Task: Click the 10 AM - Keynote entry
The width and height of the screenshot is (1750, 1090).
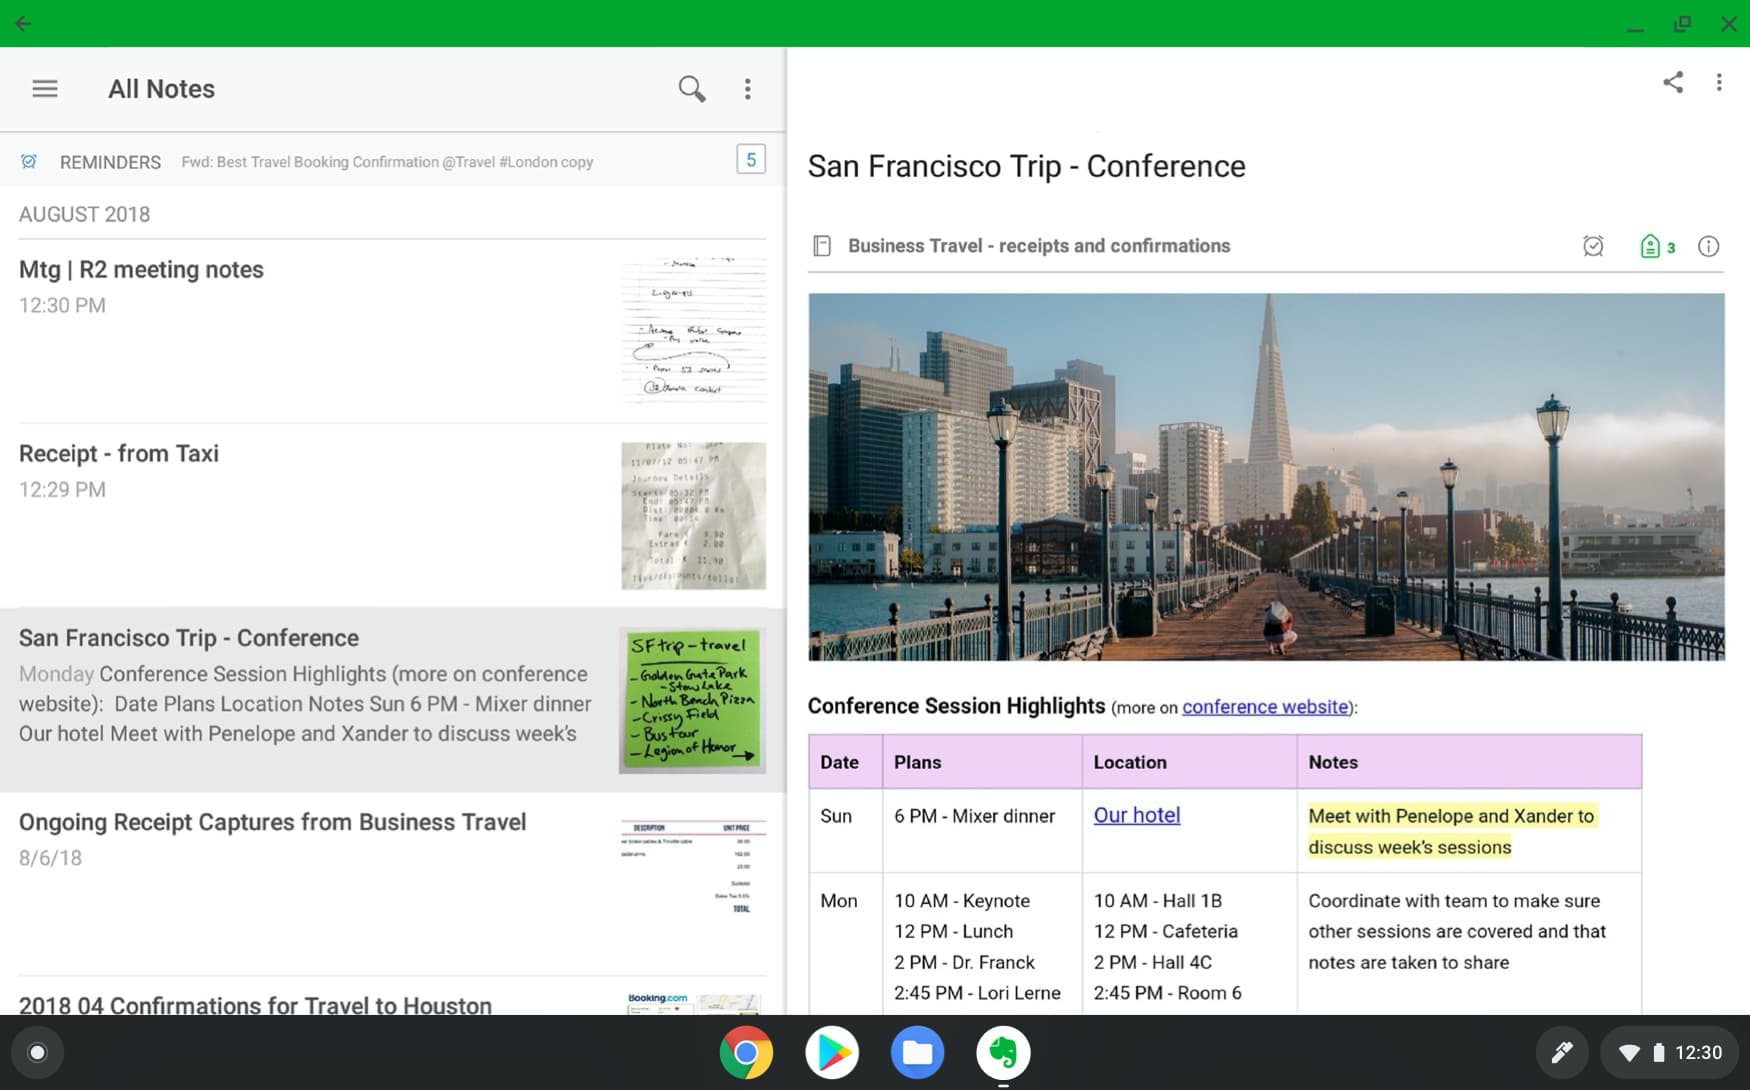Action: pyautogui.click(x=961, y=901)
